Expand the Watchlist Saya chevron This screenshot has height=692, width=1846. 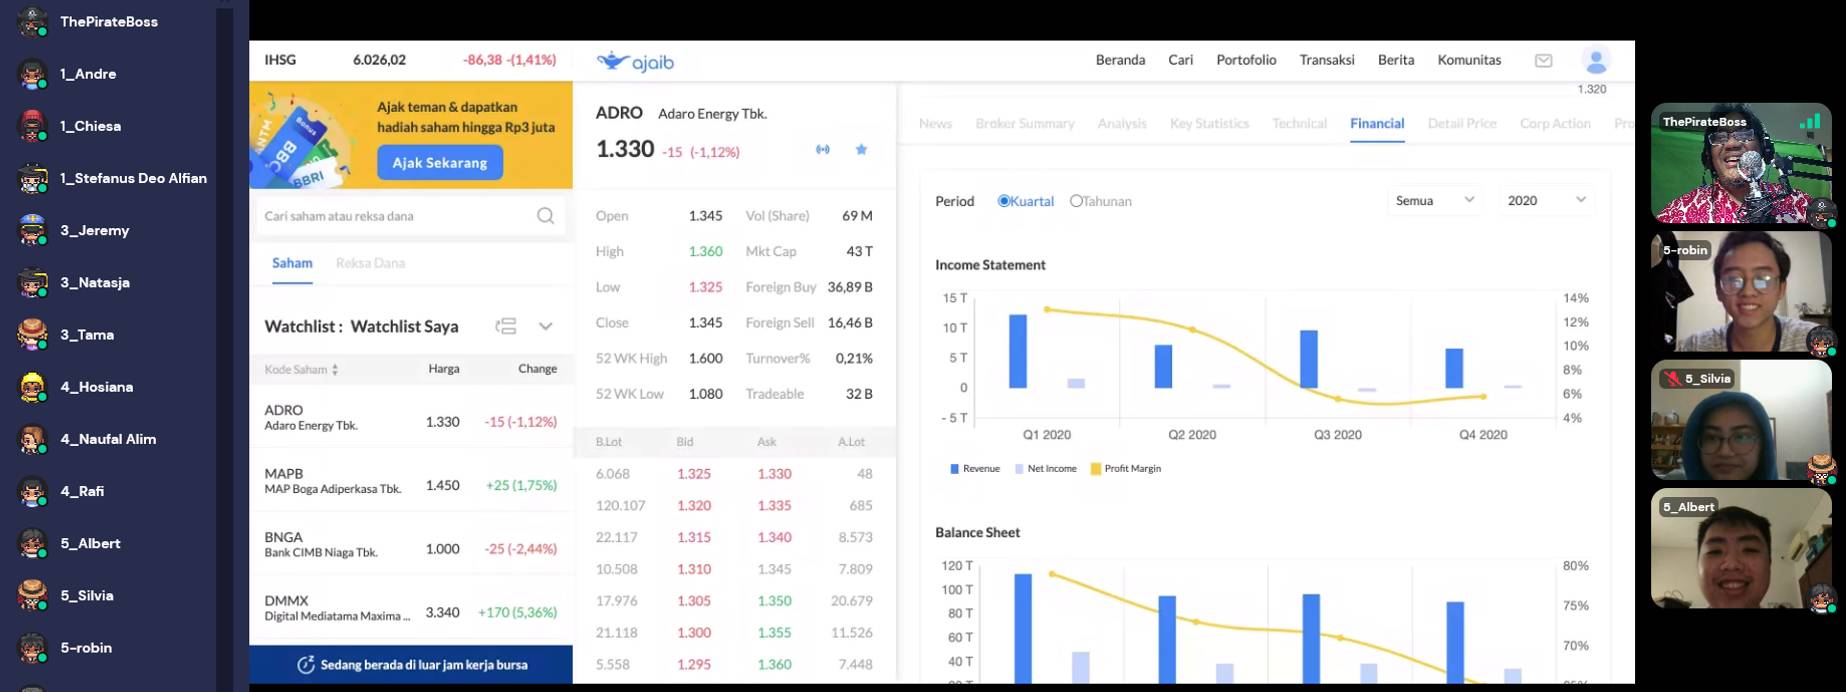(x=546, y=326)
